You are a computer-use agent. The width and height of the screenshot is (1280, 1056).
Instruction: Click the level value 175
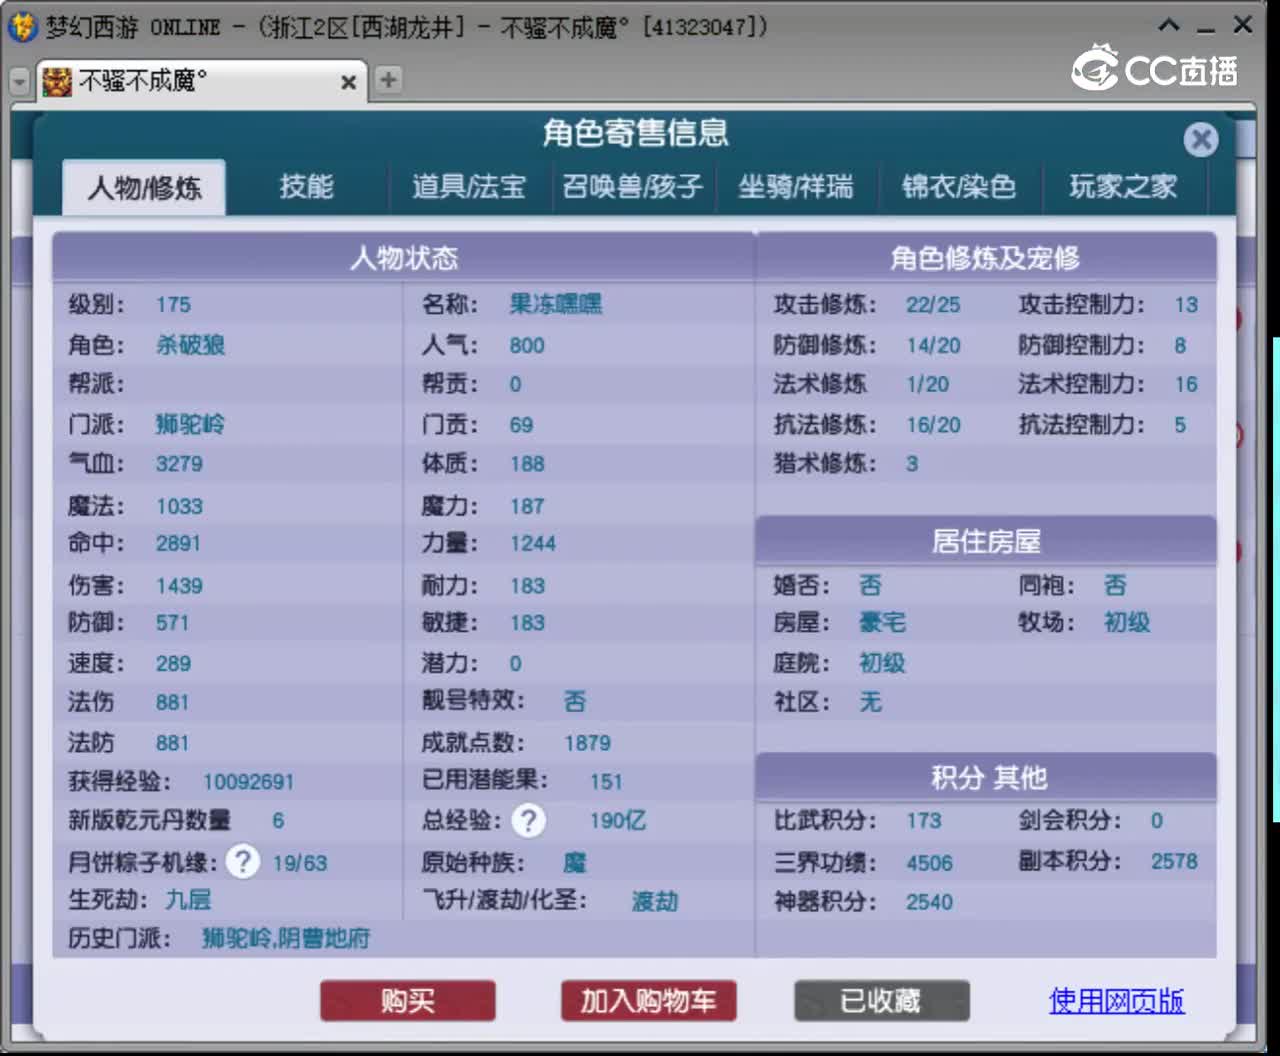coord(173,305)
